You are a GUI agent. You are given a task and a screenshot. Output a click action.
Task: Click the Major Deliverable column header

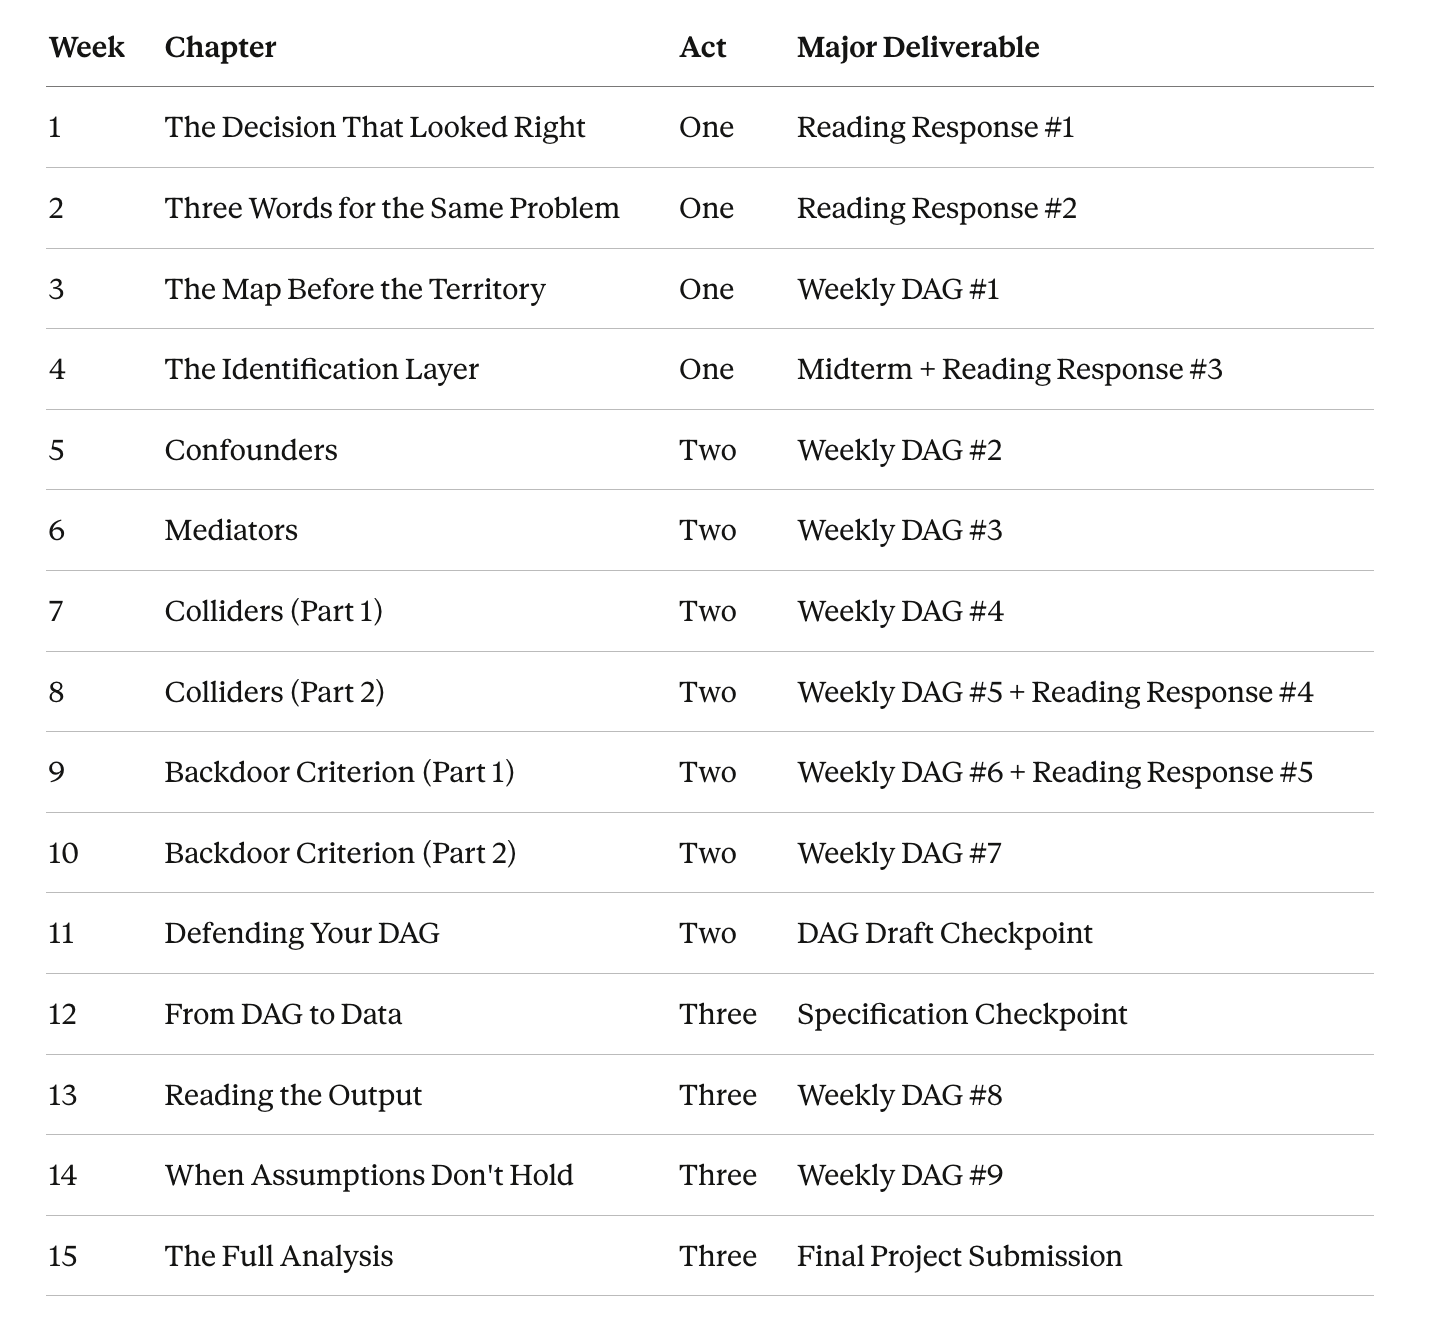pos(917,47)
